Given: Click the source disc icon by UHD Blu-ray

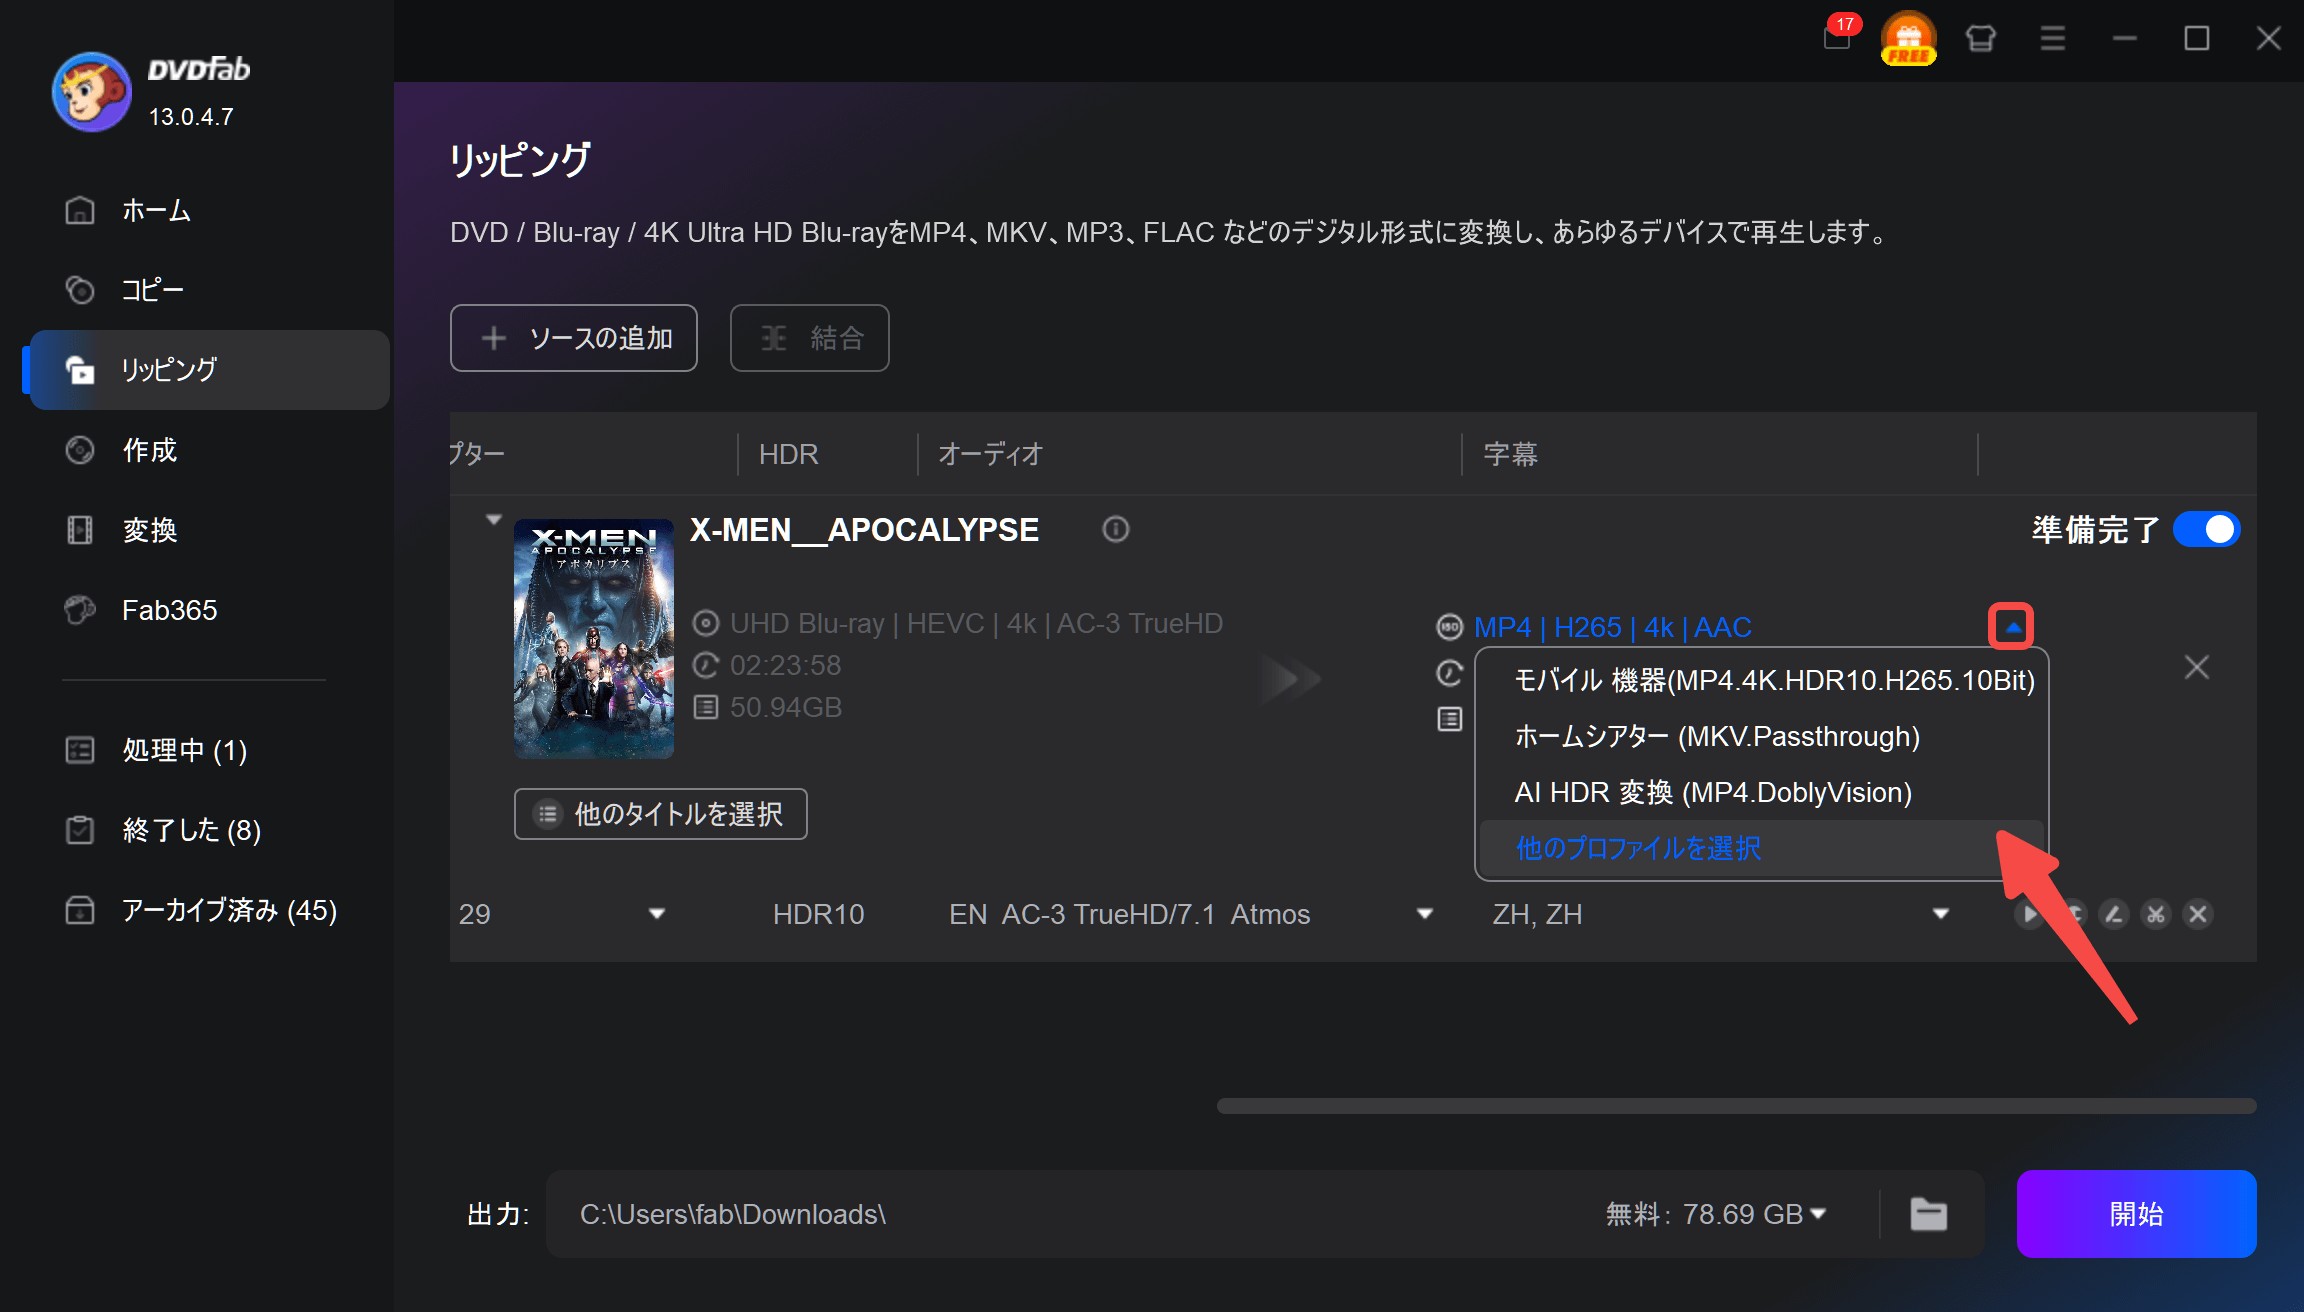Looking at the screenshot, I should tap(706, 623).
